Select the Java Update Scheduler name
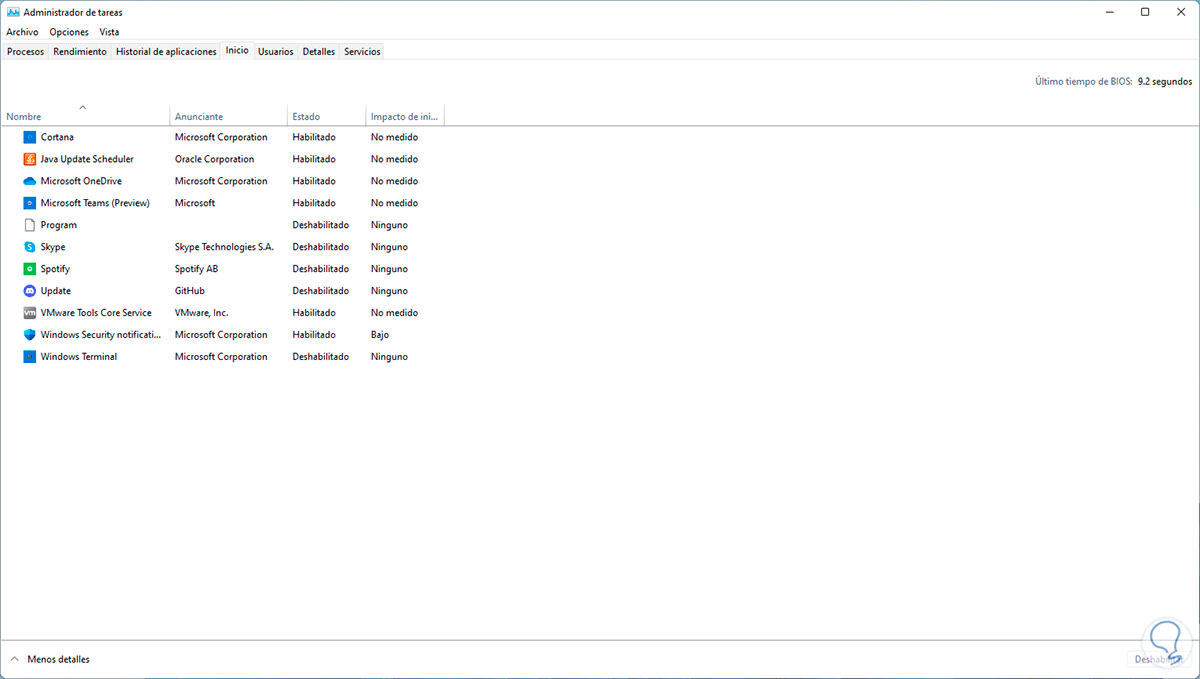This screenshot has width=1200, height=679. click(x=87, y=159)
